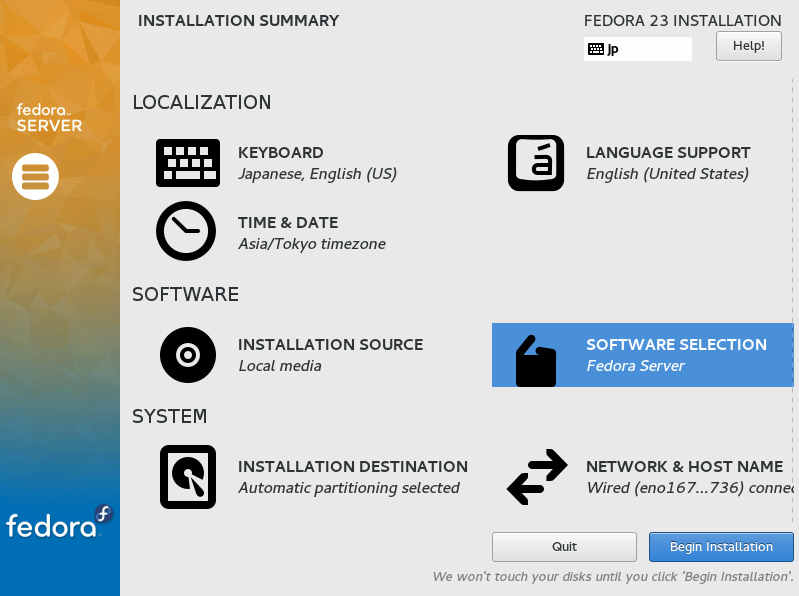Click the Fedora Server stacked-disks logo

click(x=35, y=176)
